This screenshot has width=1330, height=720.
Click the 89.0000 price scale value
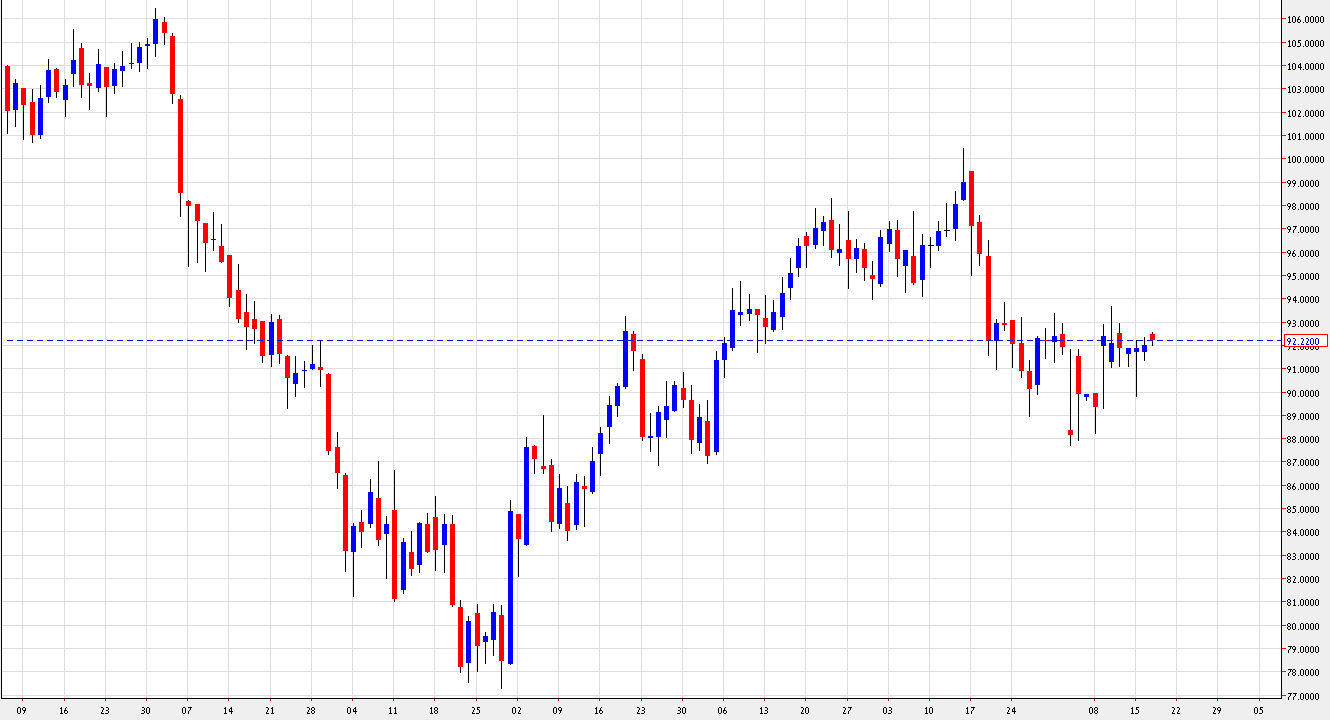click(x=1304, y=416)
